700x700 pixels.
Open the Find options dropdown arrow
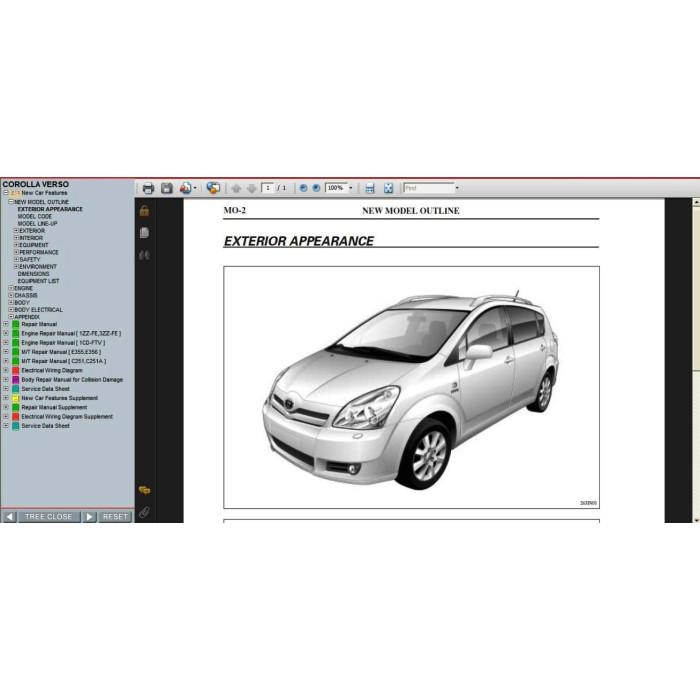point(457,188)
